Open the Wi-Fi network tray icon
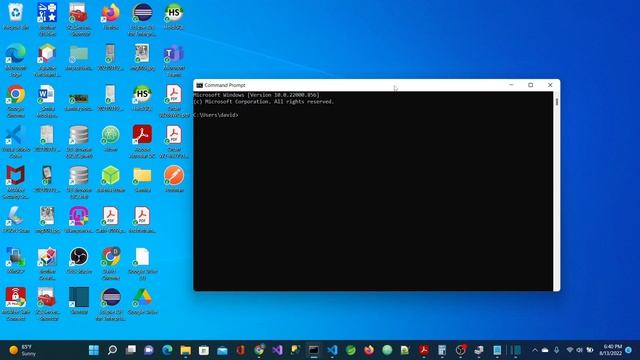The width and height of the screenshot is (640, 360). click(x=570, y=350)
